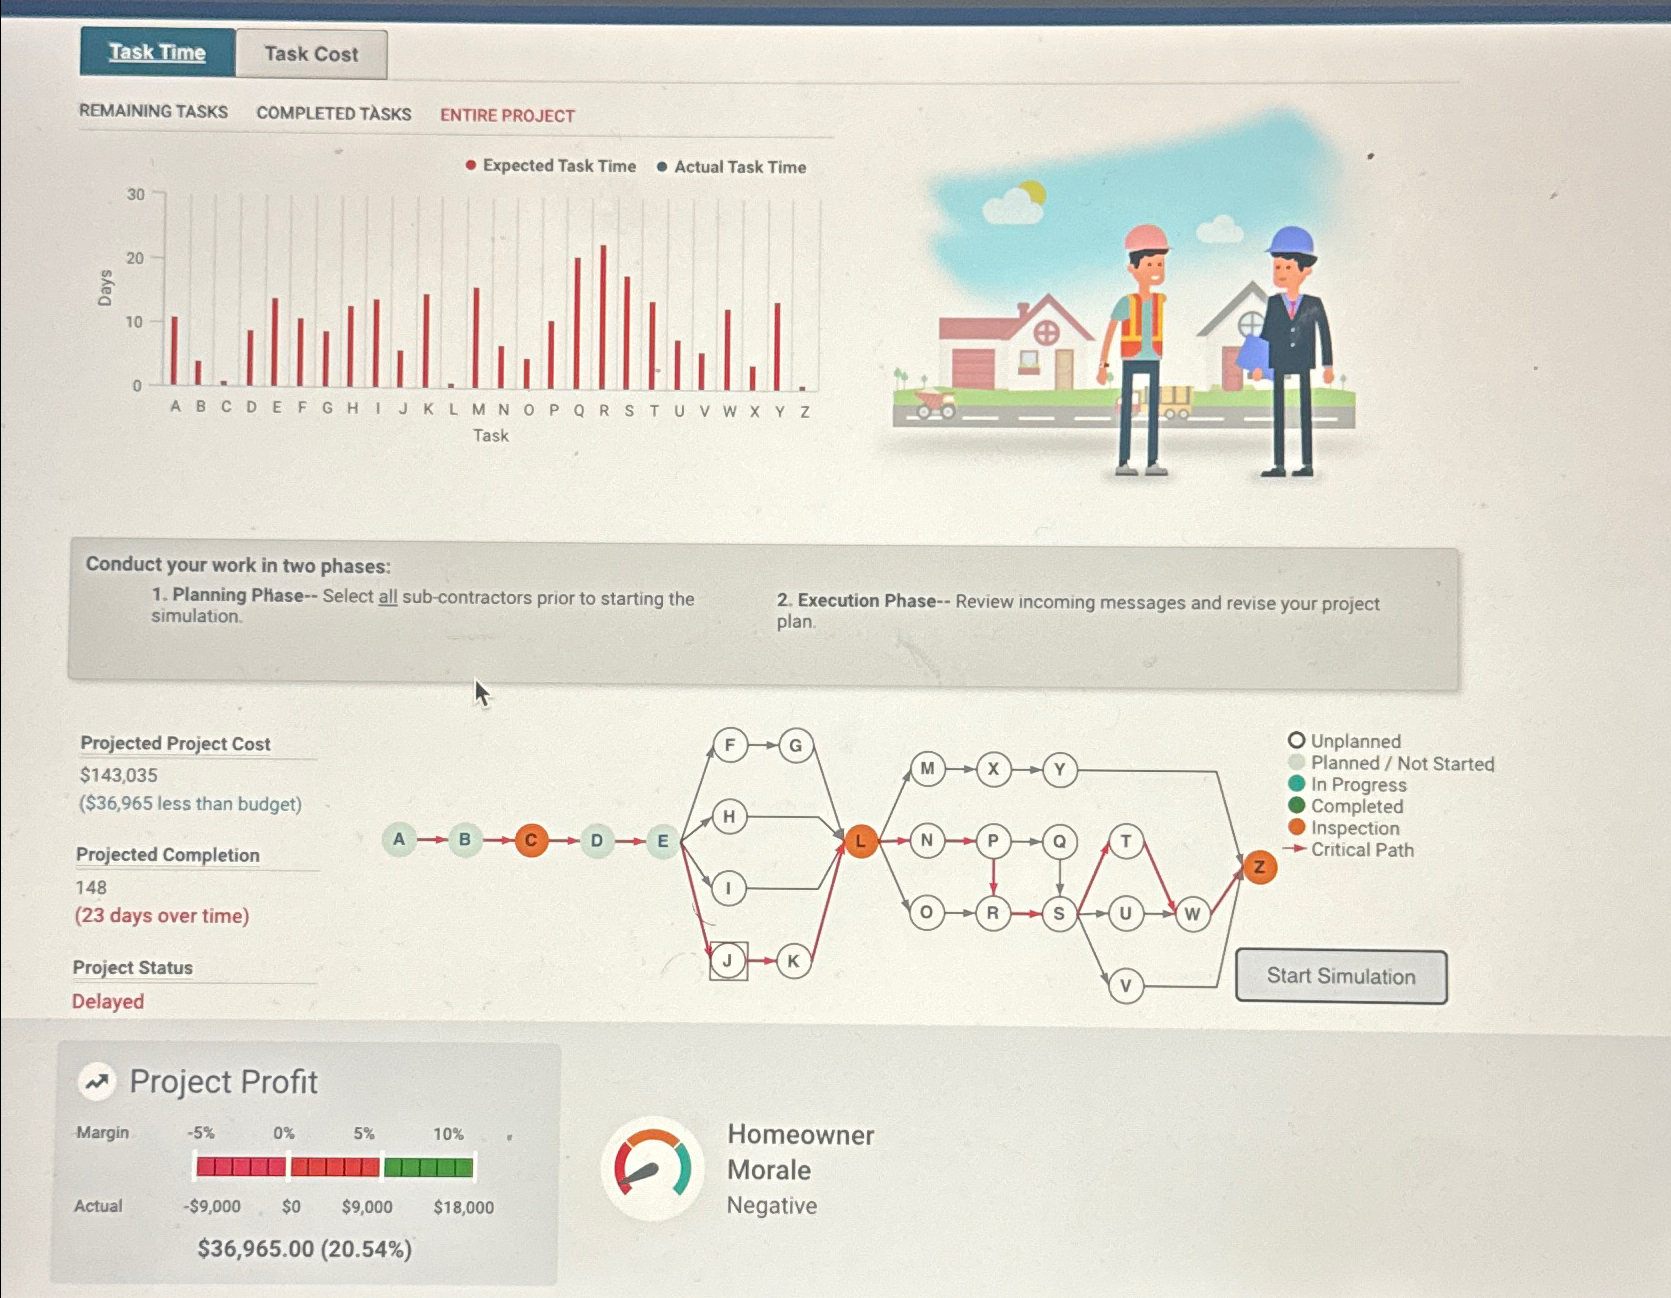Switch to the Task Cost tab
Screen dimensions: 1671x1298
(x=311, y=54)
